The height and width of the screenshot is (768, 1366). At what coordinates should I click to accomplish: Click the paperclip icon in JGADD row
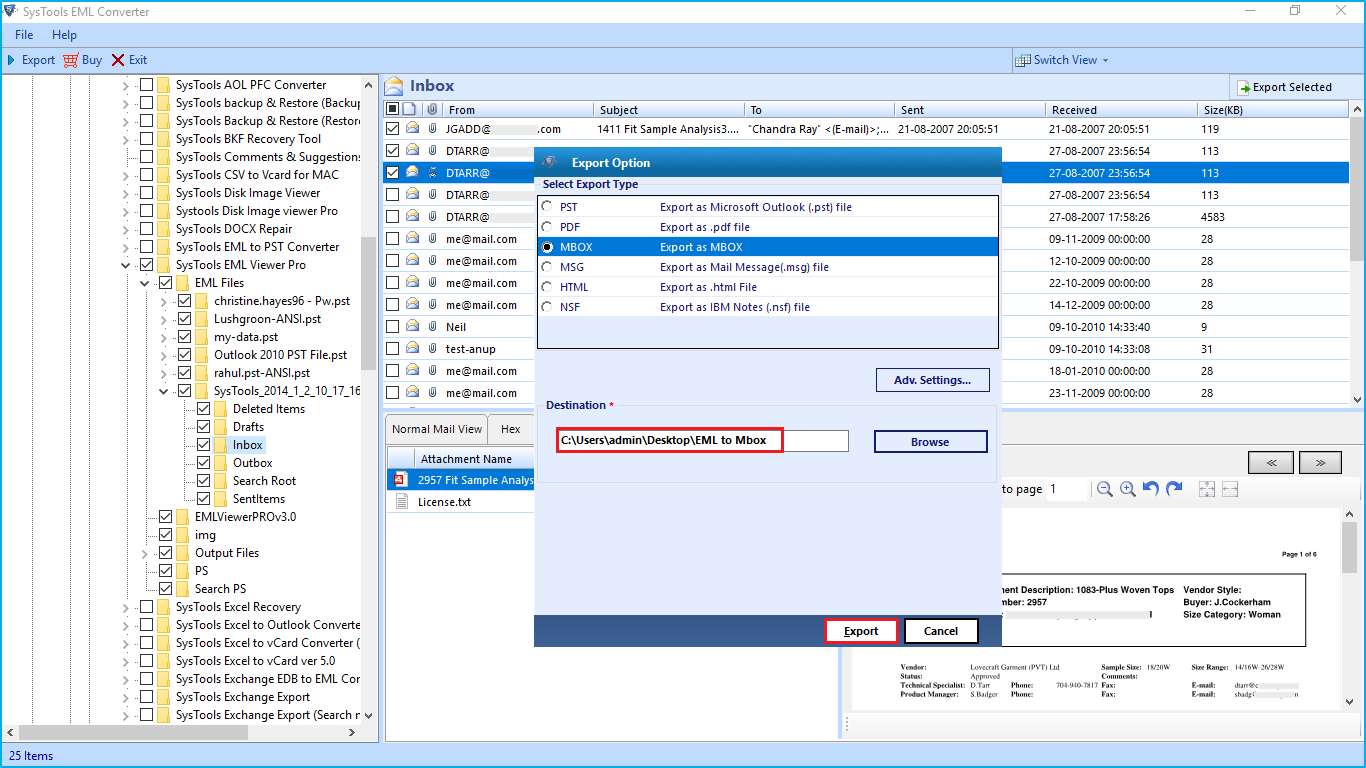click(432, 128)
